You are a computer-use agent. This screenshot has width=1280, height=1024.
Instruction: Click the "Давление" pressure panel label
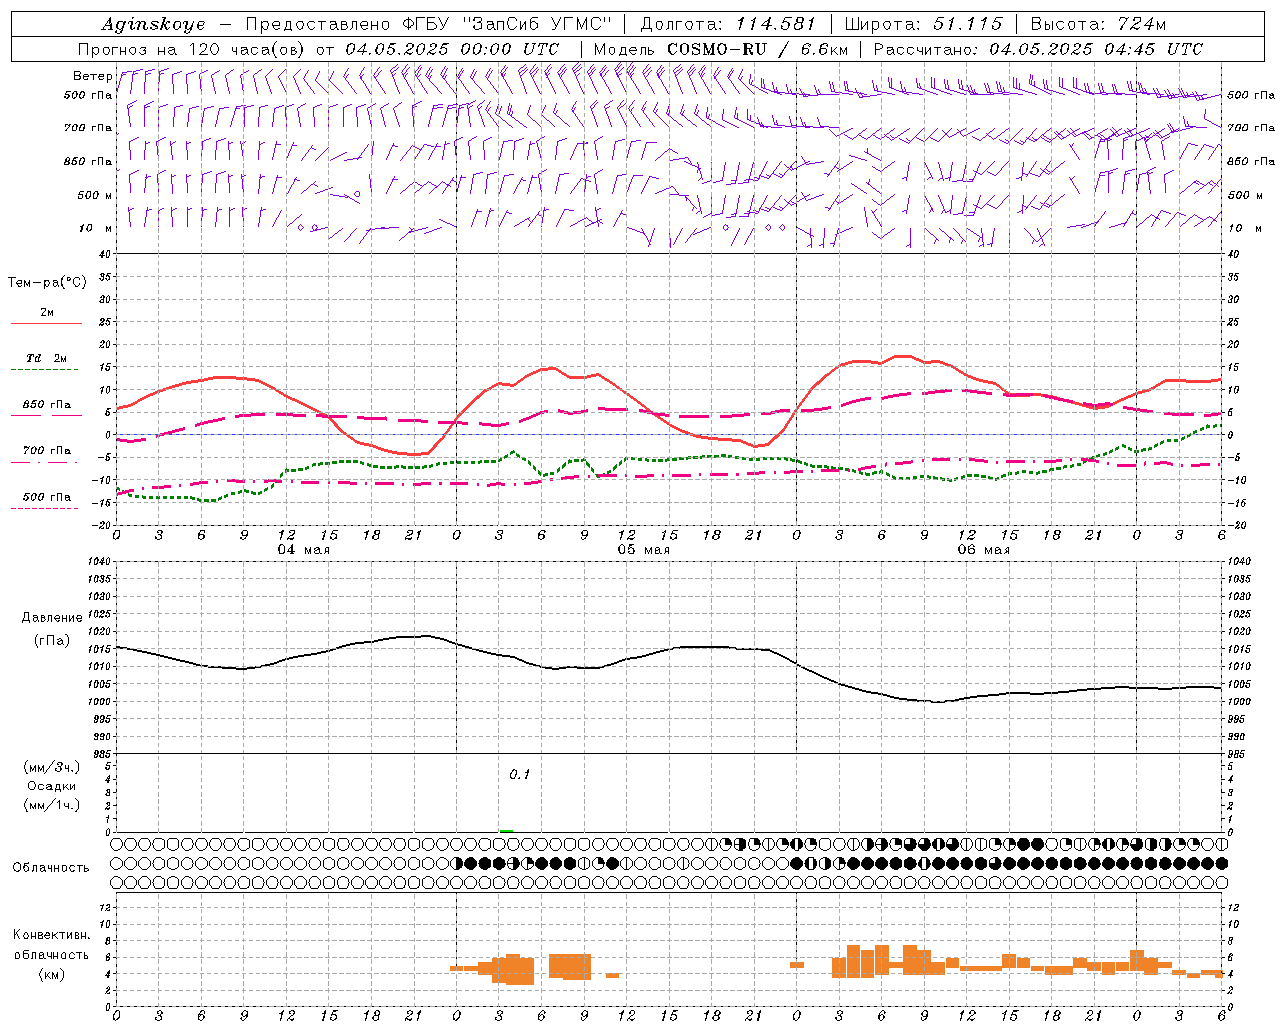point(52,618)
